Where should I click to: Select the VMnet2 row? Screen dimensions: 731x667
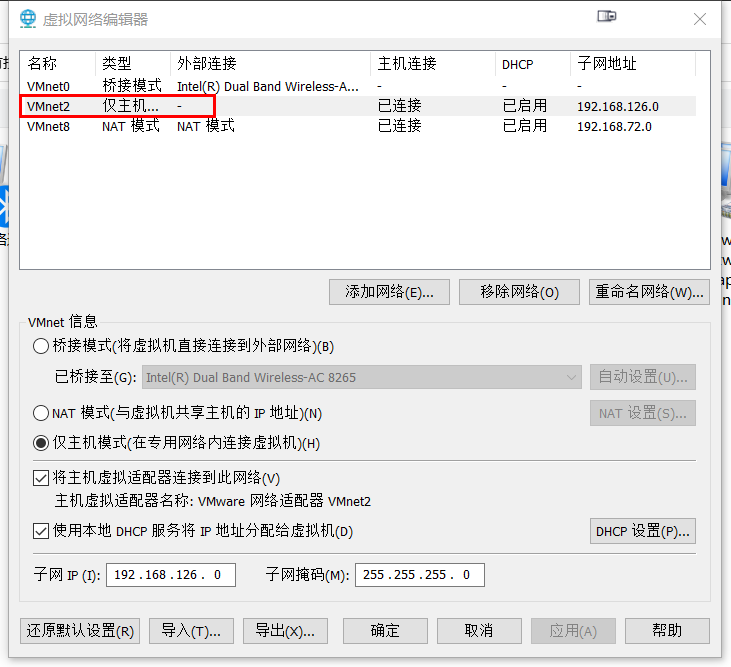[358, 106]
